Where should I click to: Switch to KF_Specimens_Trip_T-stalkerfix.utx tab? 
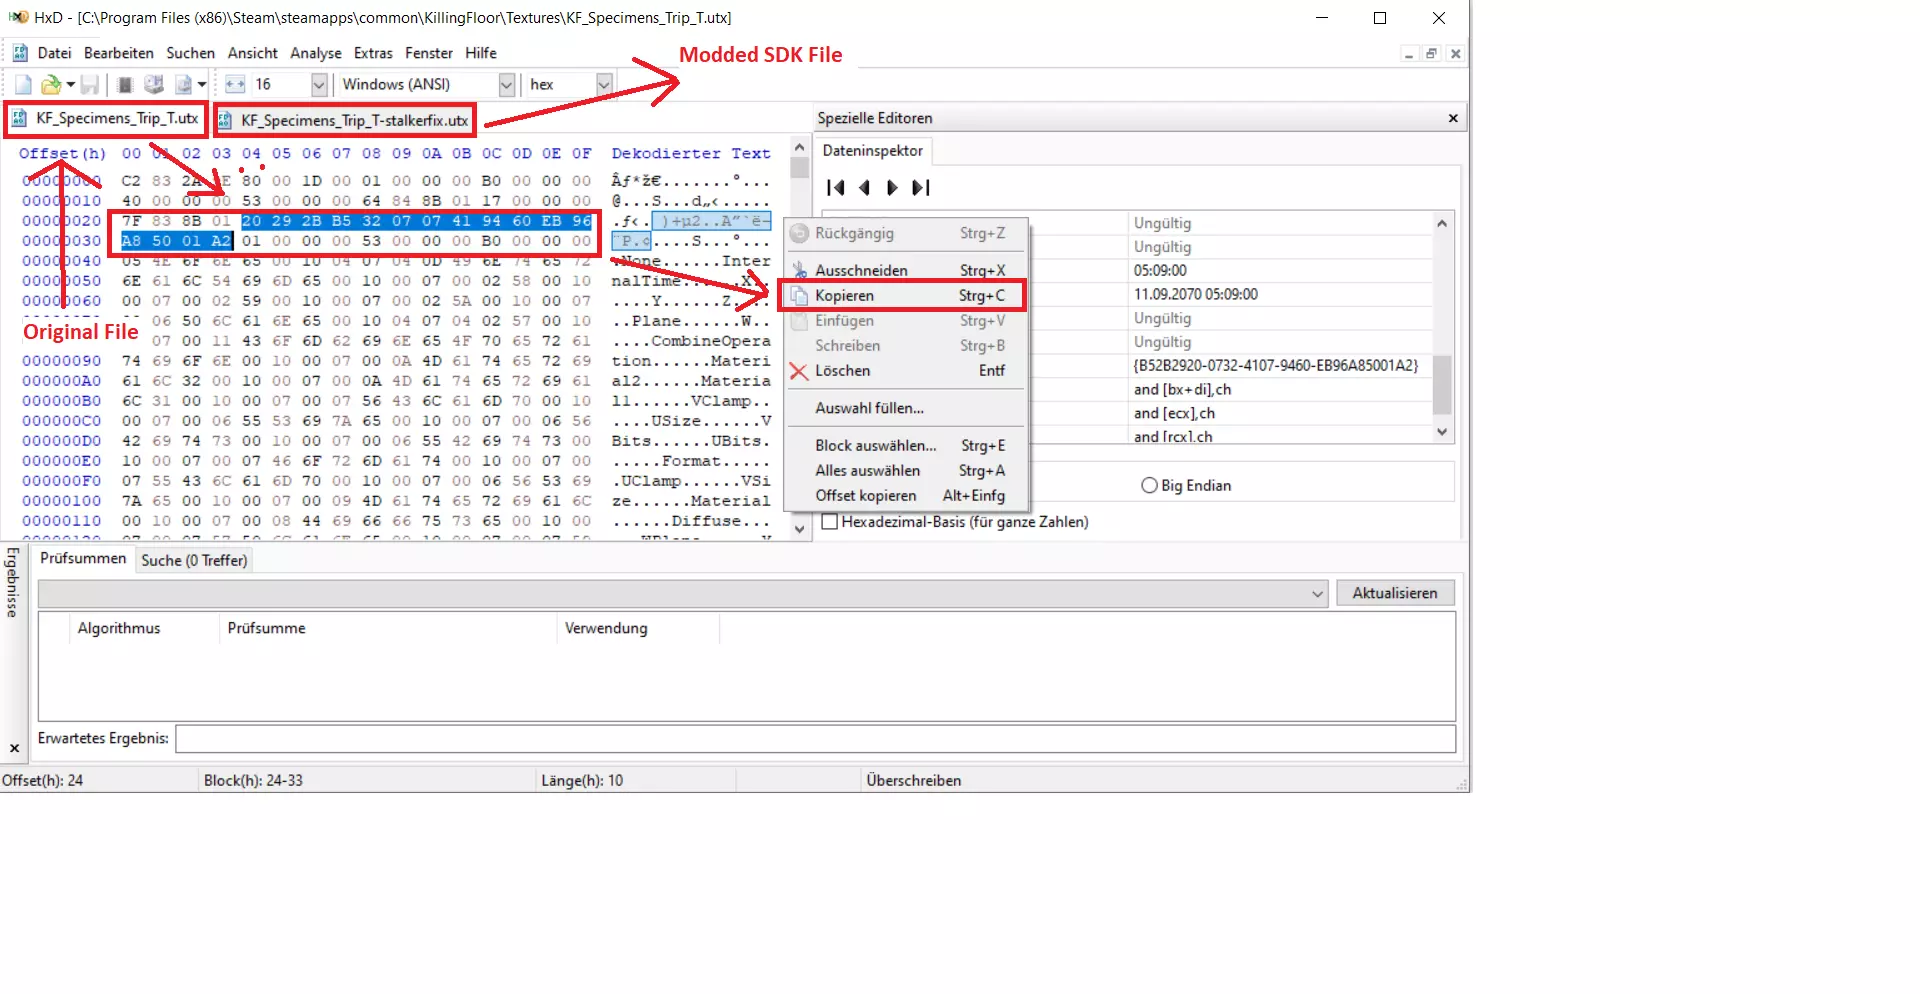click(x=345, y=121)
